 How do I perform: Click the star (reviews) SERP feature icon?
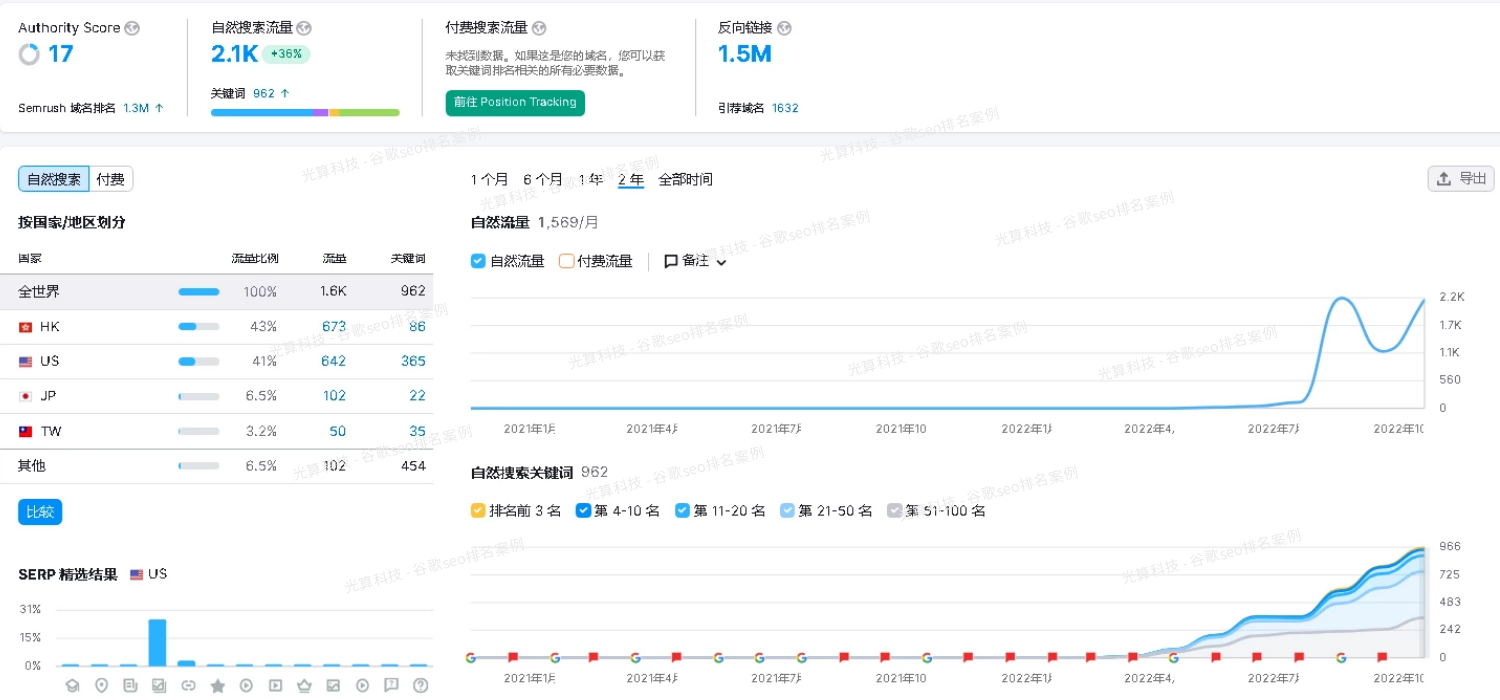217,686
